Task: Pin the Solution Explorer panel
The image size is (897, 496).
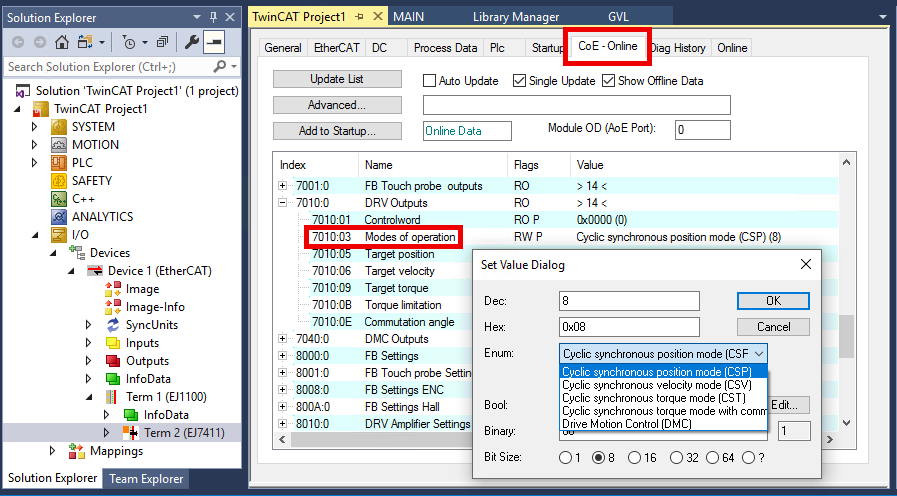Action: [213, 17]
